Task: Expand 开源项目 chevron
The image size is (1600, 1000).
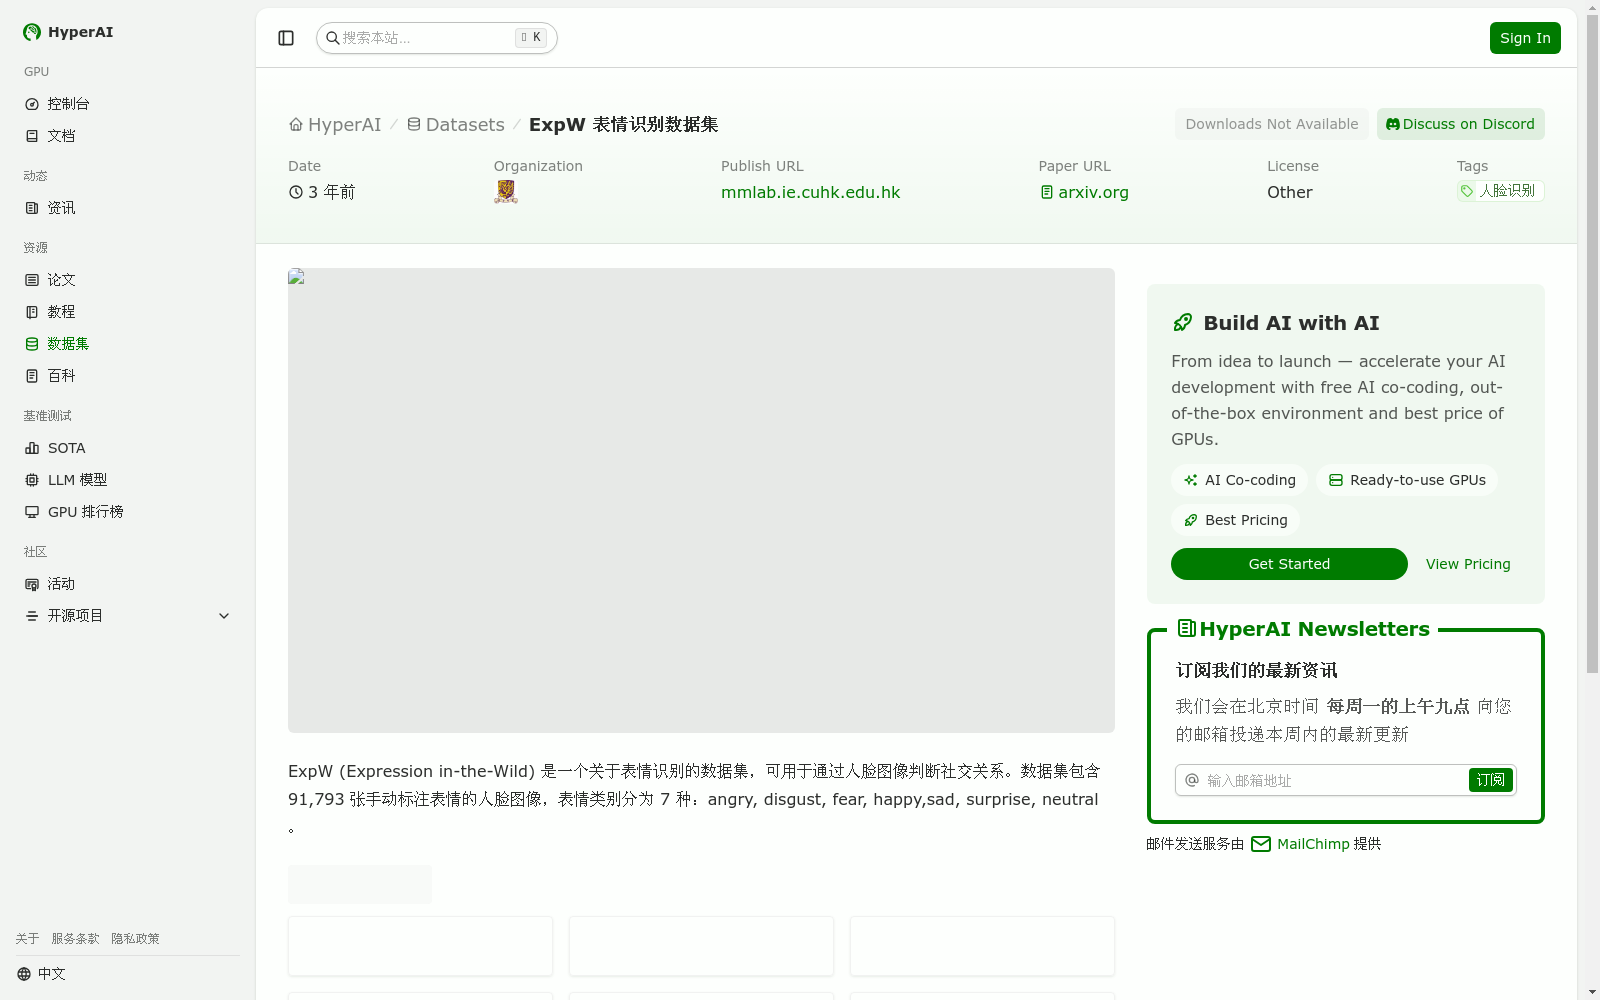Action: (x=224, y=616)
